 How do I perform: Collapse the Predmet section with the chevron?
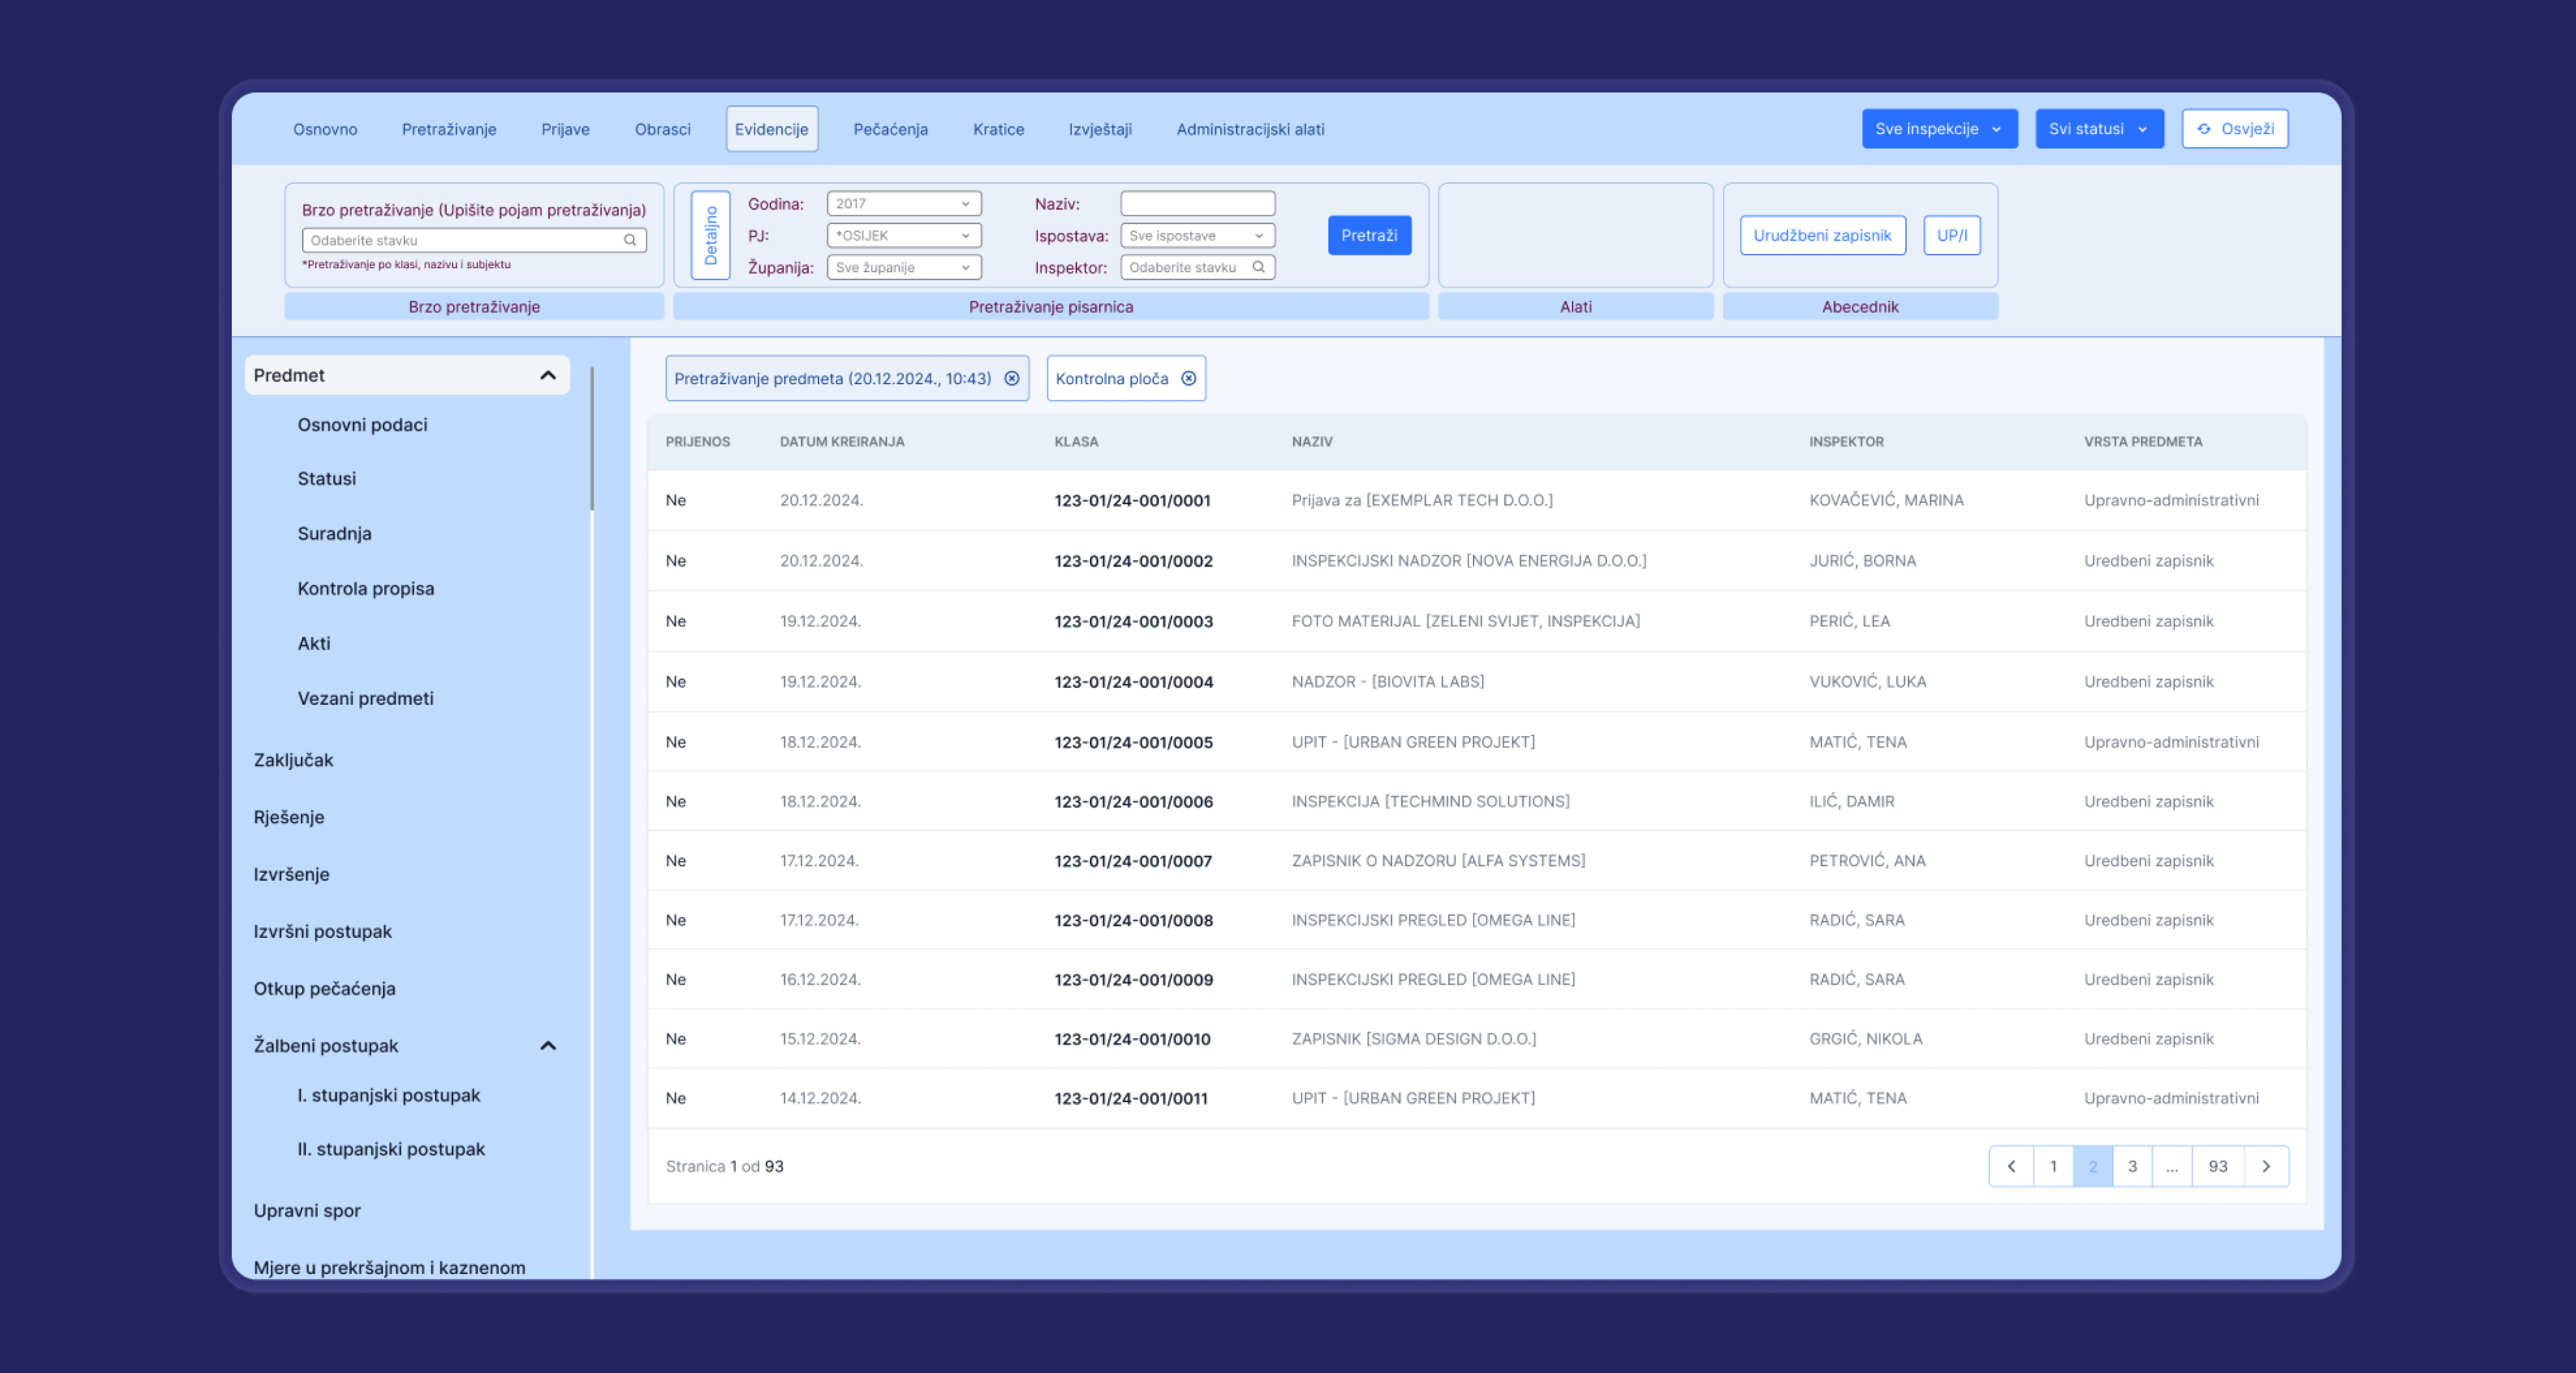pyautogui.click(x=548, y=375)
